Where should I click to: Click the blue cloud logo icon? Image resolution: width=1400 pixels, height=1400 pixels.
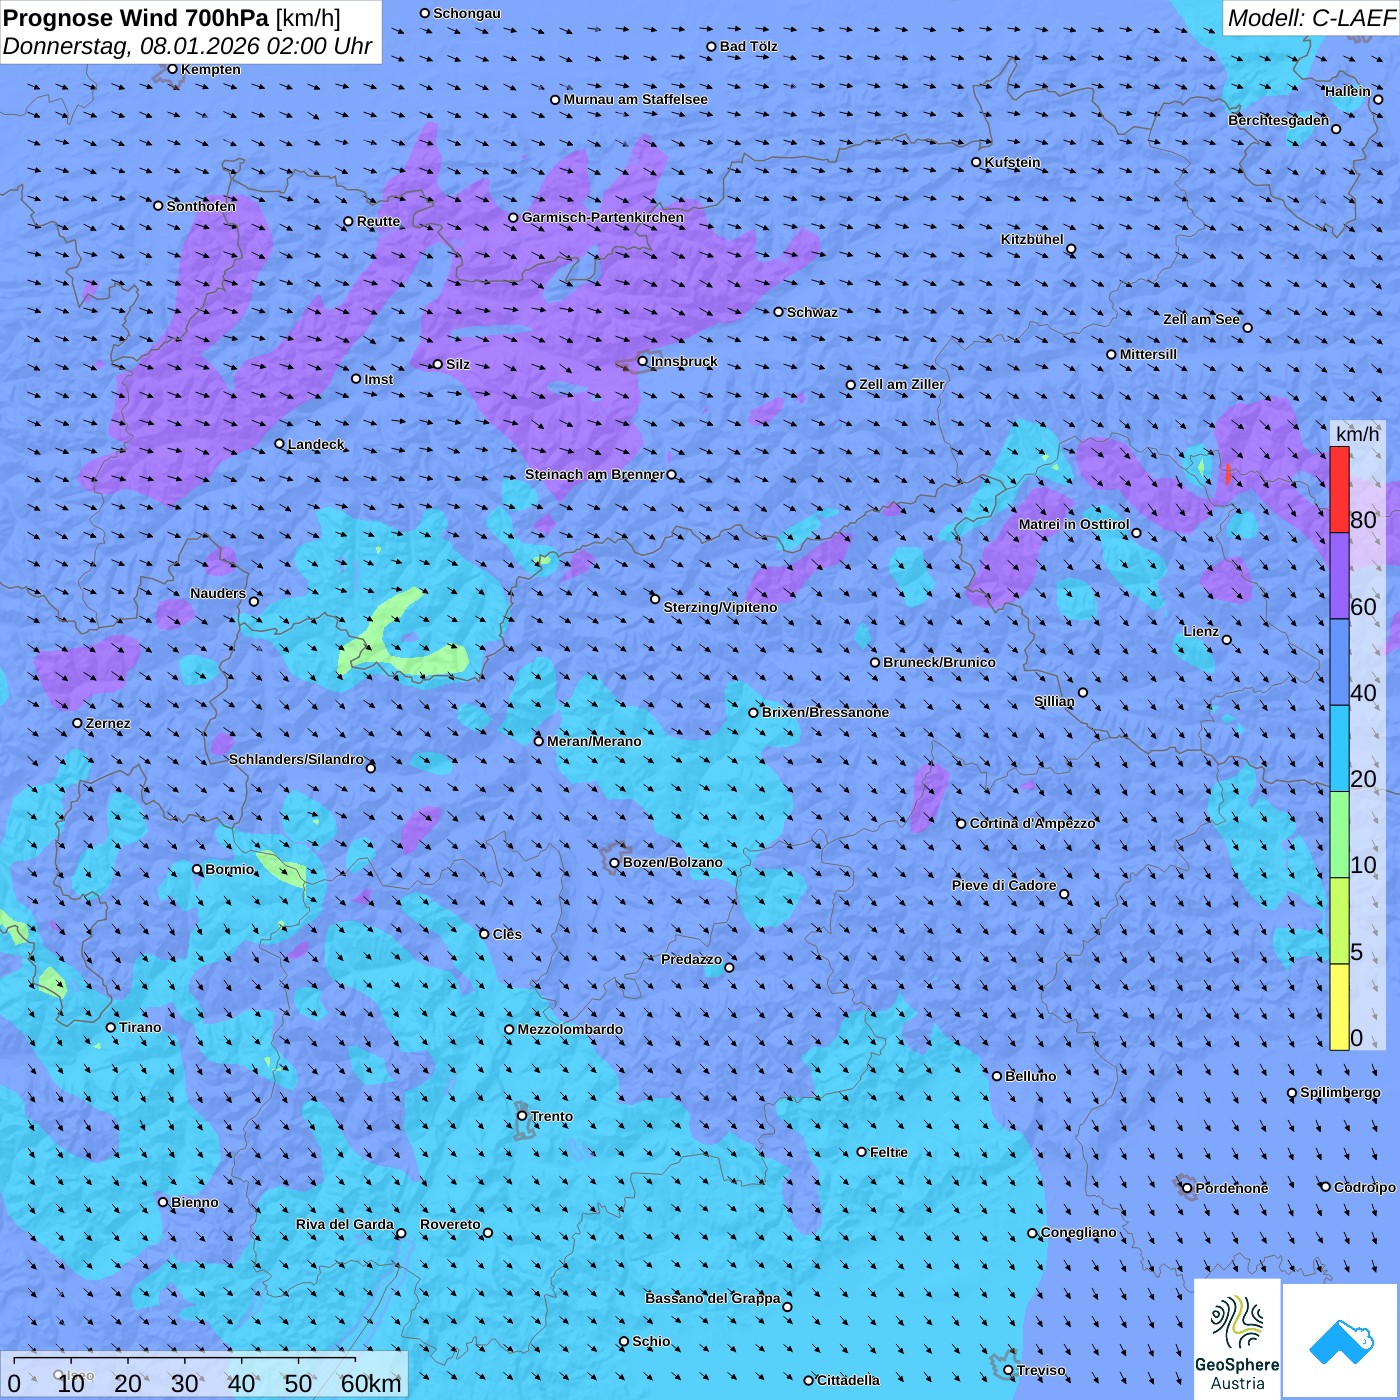point(1341,1342)
